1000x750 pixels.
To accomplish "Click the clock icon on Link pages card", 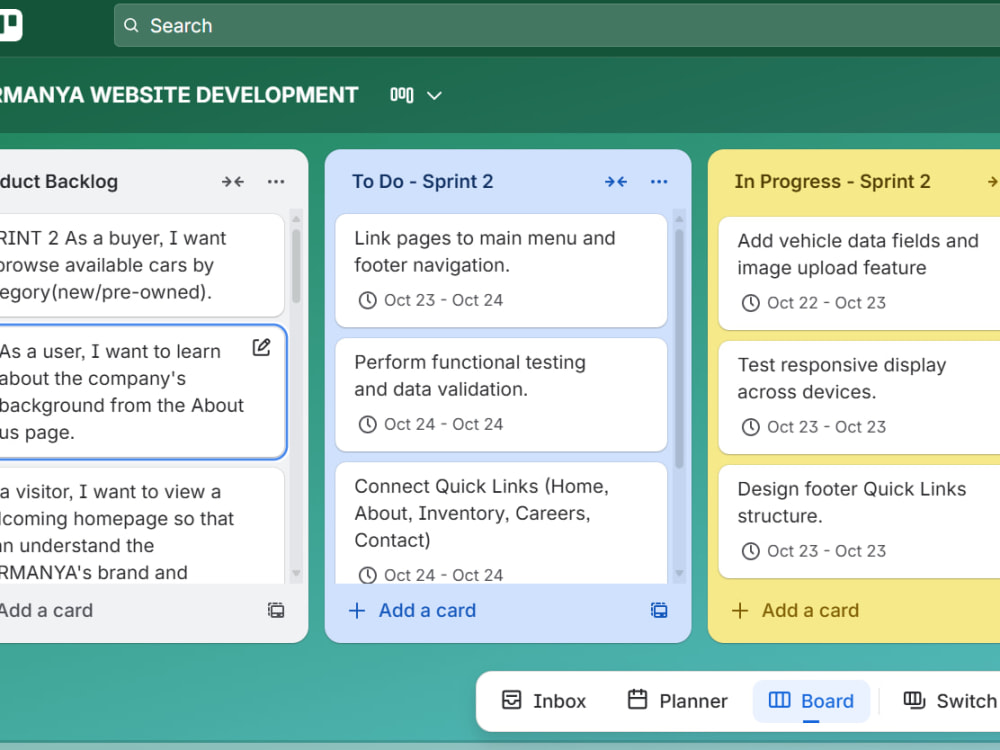I will [x=367, y=300].
